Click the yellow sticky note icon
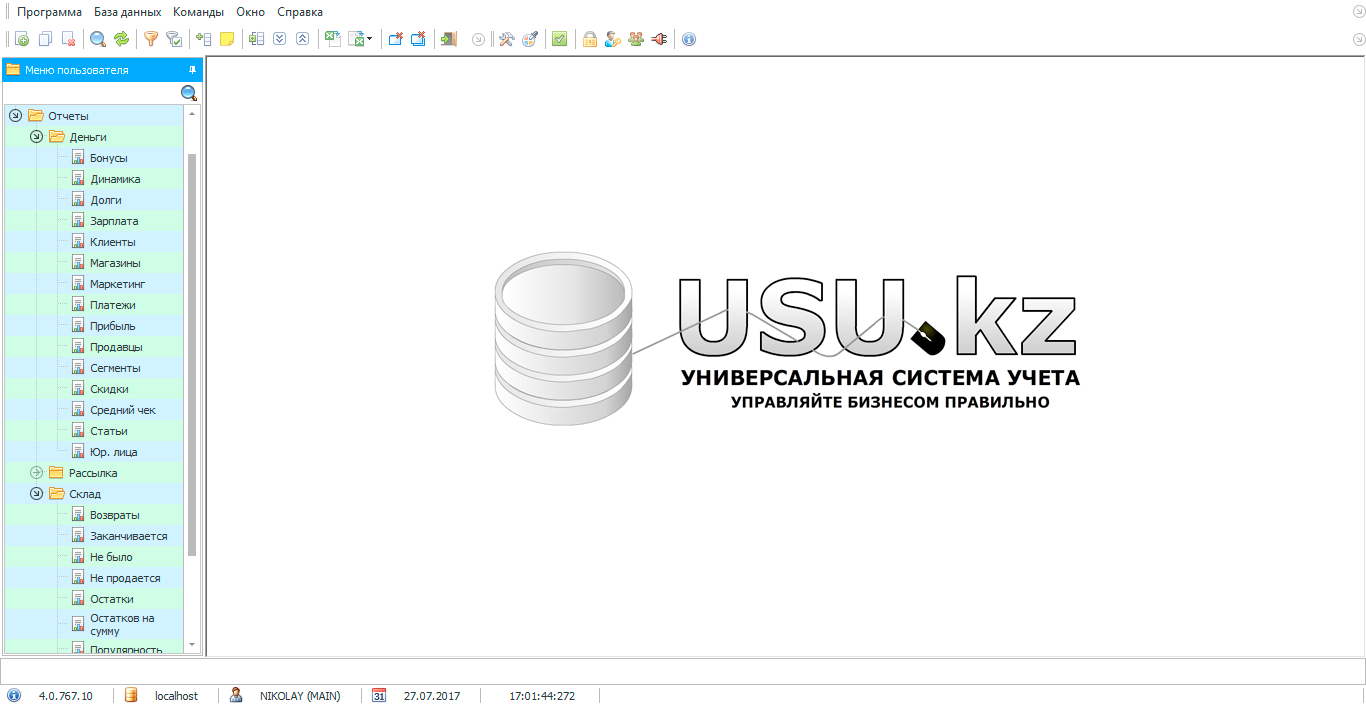The height and width of the screenshot is (705, 1366). click(x=227, y=39)
